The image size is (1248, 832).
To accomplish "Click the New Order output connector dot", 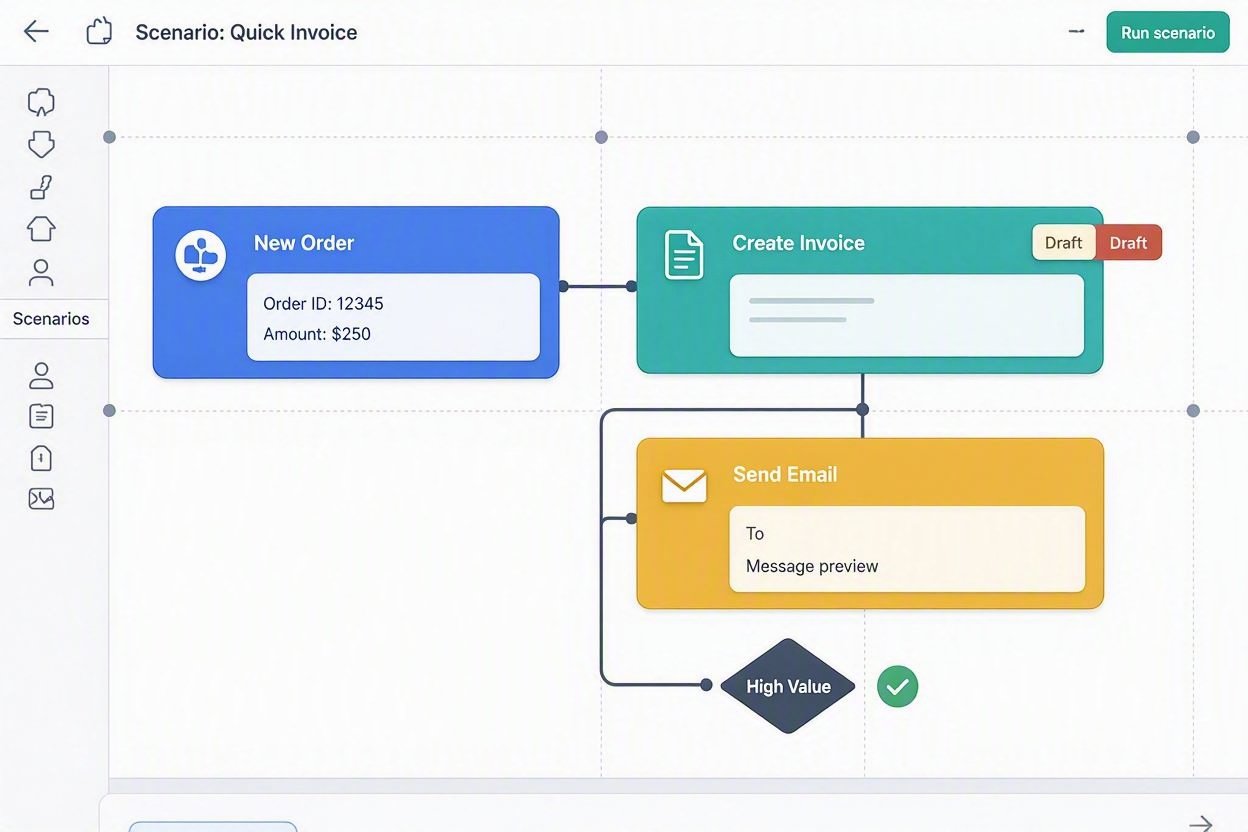I will tap(563, 286).
